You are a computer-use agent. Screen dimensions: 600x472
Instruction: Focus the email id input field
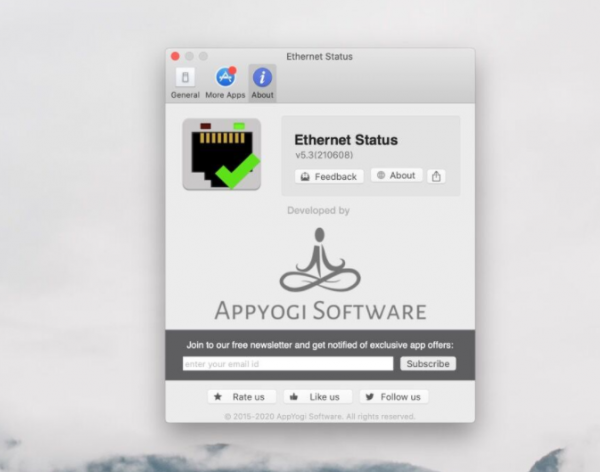(288, 364)
